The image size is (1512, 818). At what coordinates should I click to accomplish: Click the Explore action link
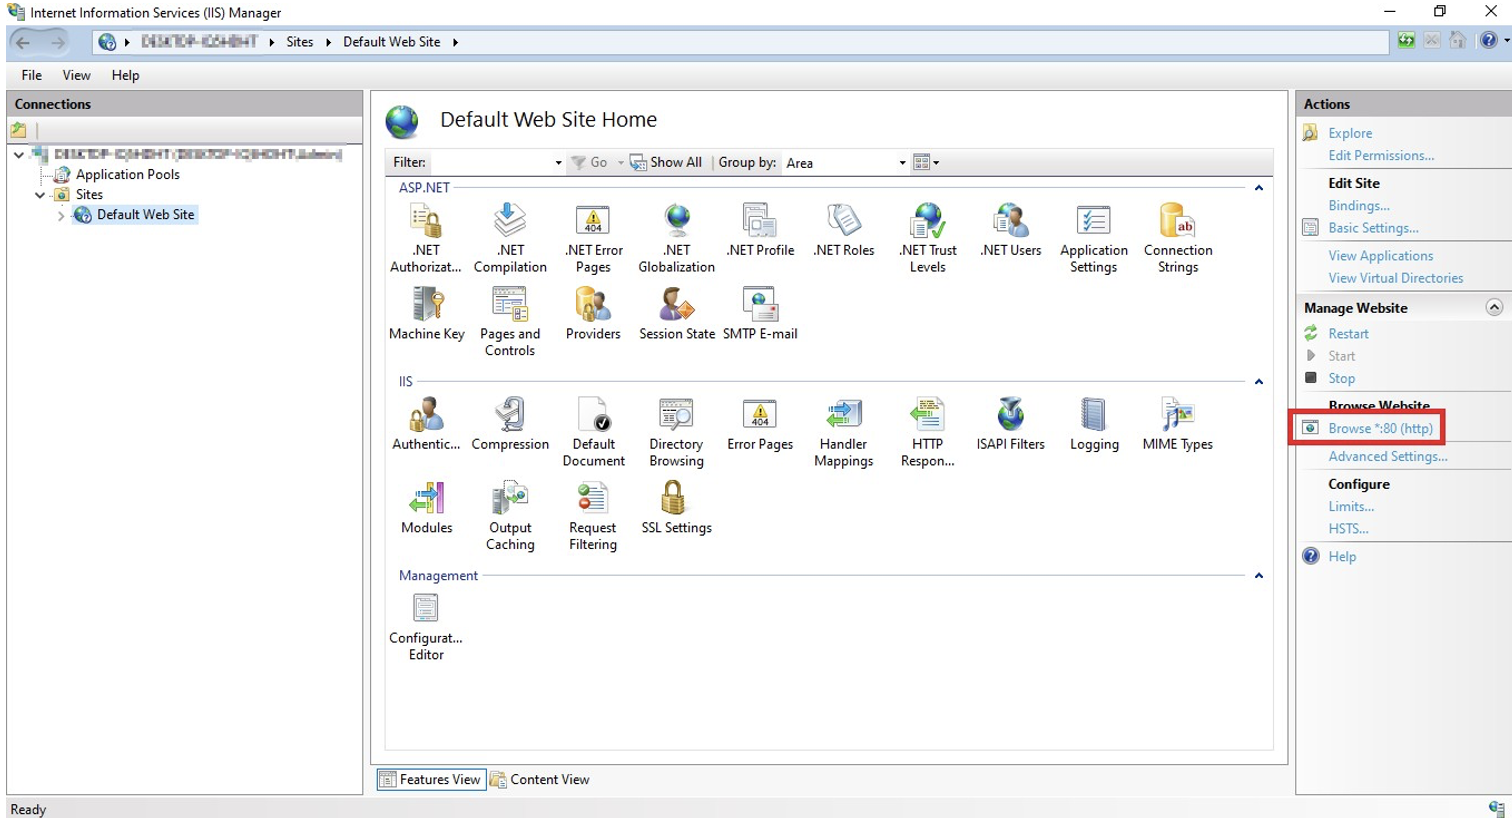(x=1350, y=133)
